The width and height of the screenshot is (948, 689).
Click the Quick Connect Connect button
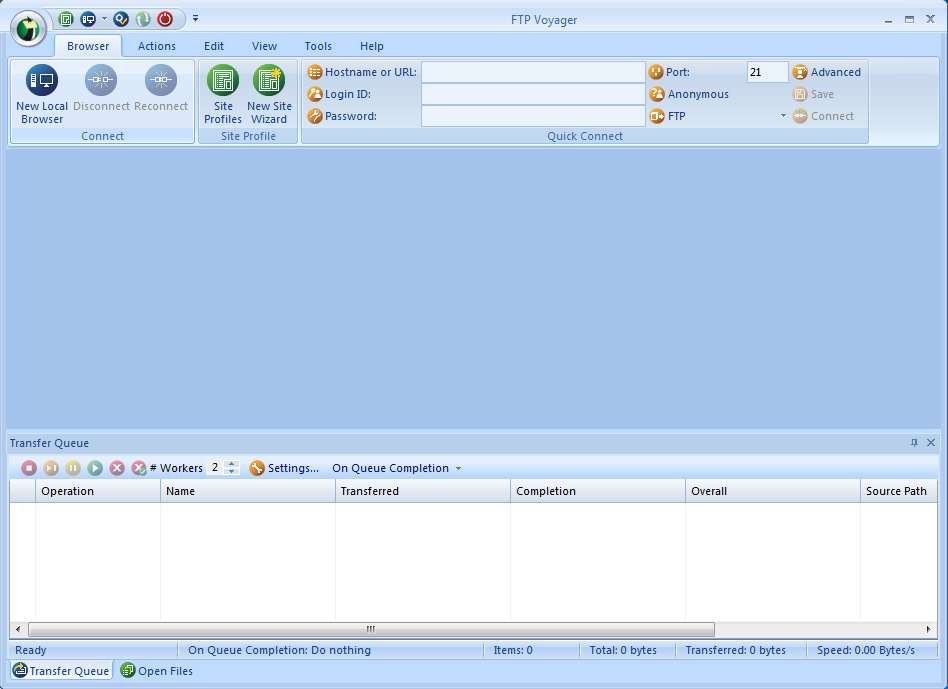coord(823,116)
